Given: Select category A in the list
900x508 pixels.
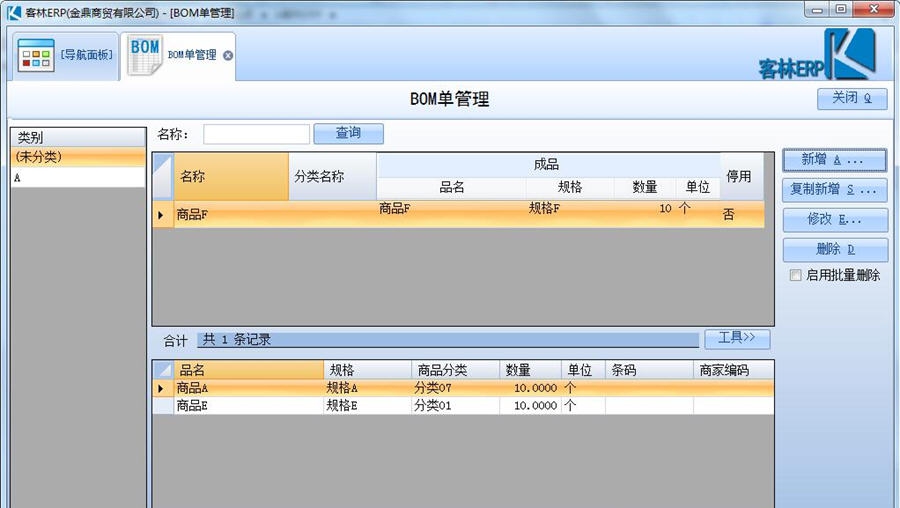Looking at the screenshot, I should pyautogui.click(x=78, y=177).
